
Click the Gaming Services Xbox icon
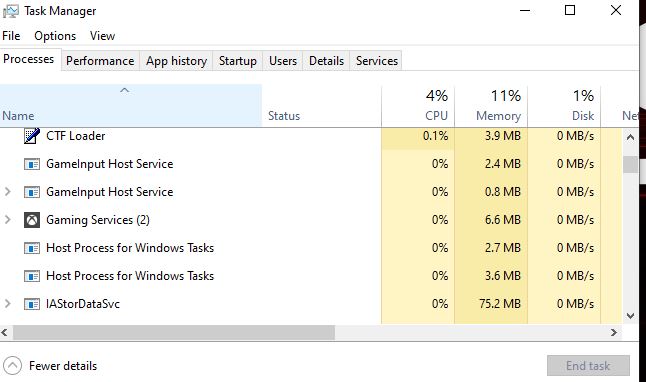pos(32,220)
